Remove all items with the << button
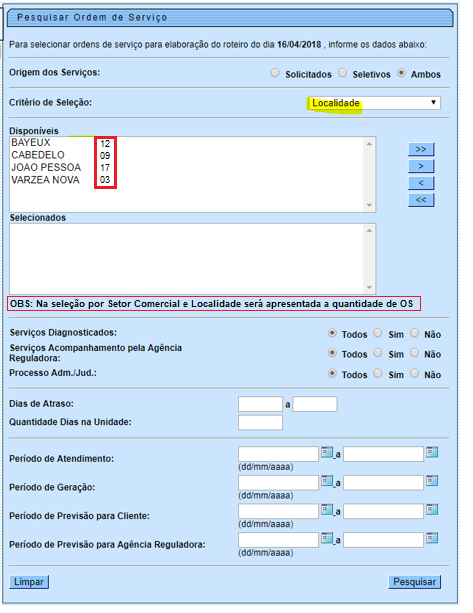 (421, 200)
